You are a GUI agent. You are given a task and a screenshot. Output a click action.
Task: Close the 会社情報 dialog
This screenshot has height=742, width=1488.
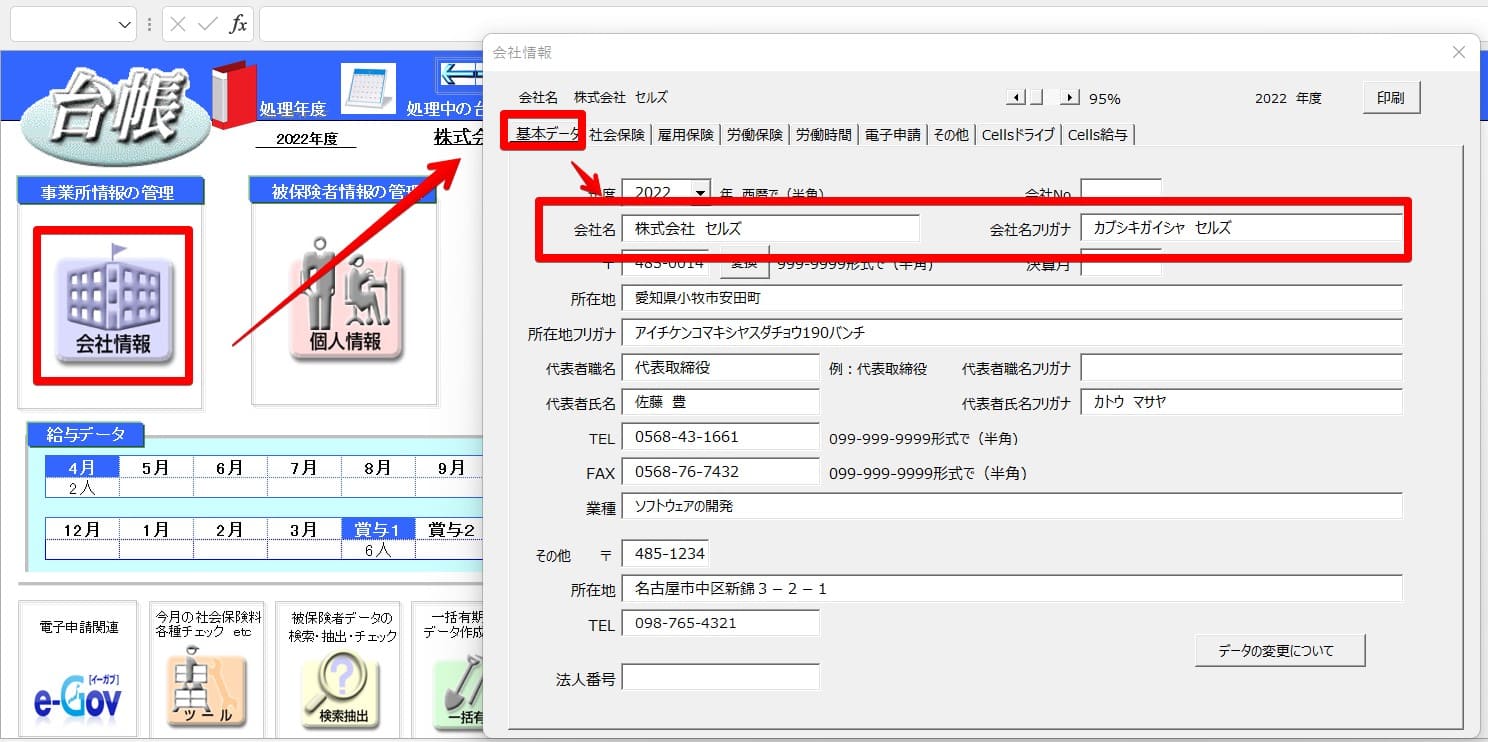[x=1459, y=52]
